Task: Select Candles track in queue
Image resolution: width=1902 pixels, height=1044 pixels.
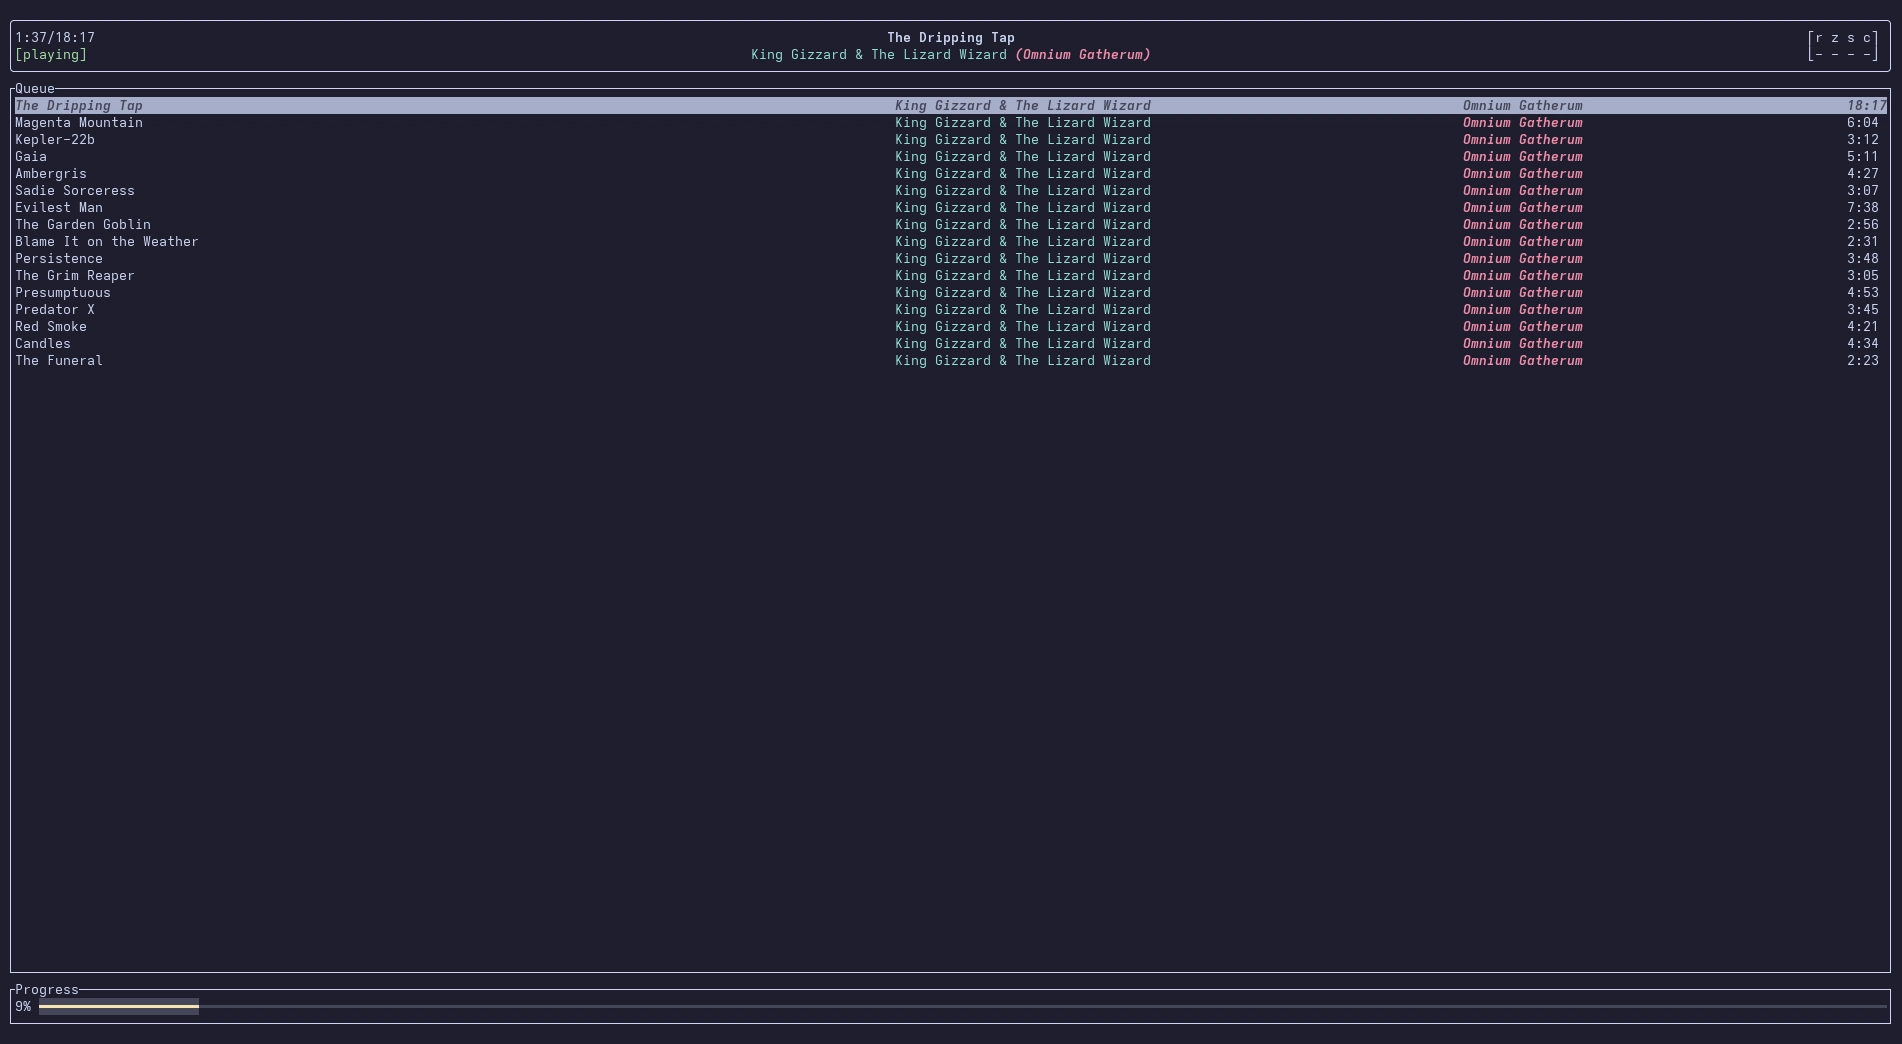Action: [950, 343]
